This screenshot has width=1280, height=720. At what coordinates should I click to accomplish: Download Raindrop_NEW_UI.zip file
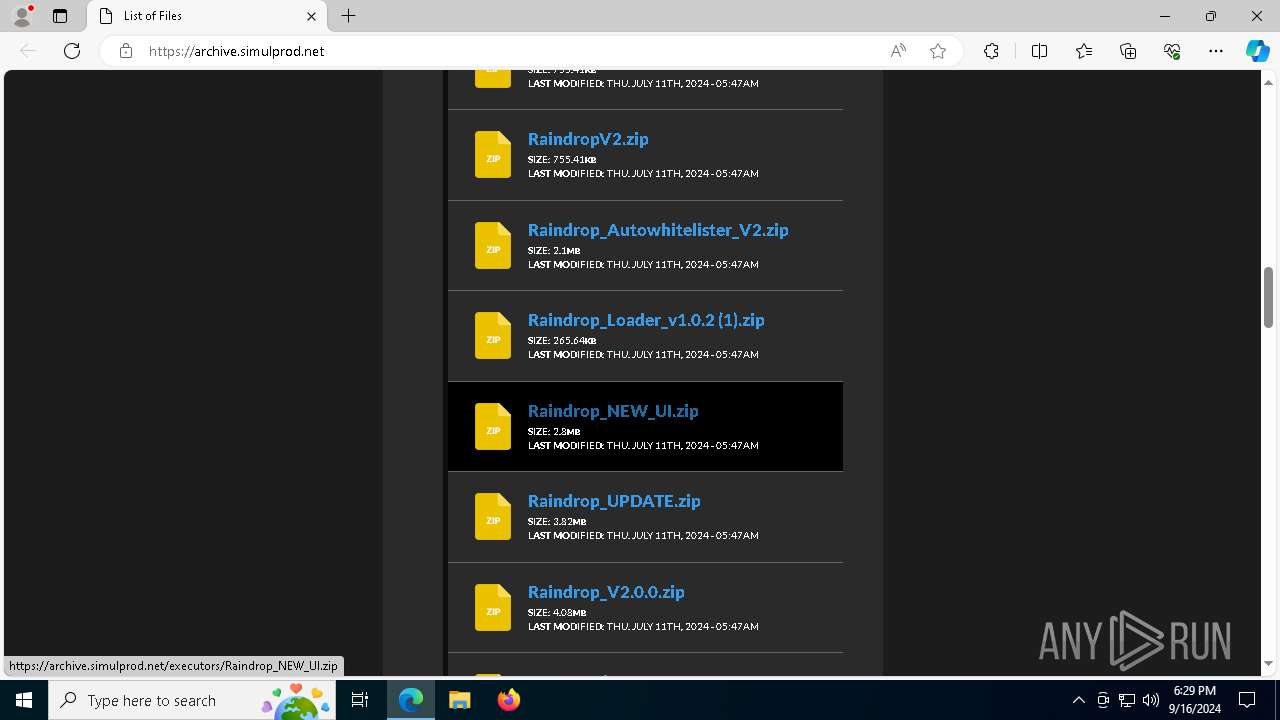coord(613,411)
